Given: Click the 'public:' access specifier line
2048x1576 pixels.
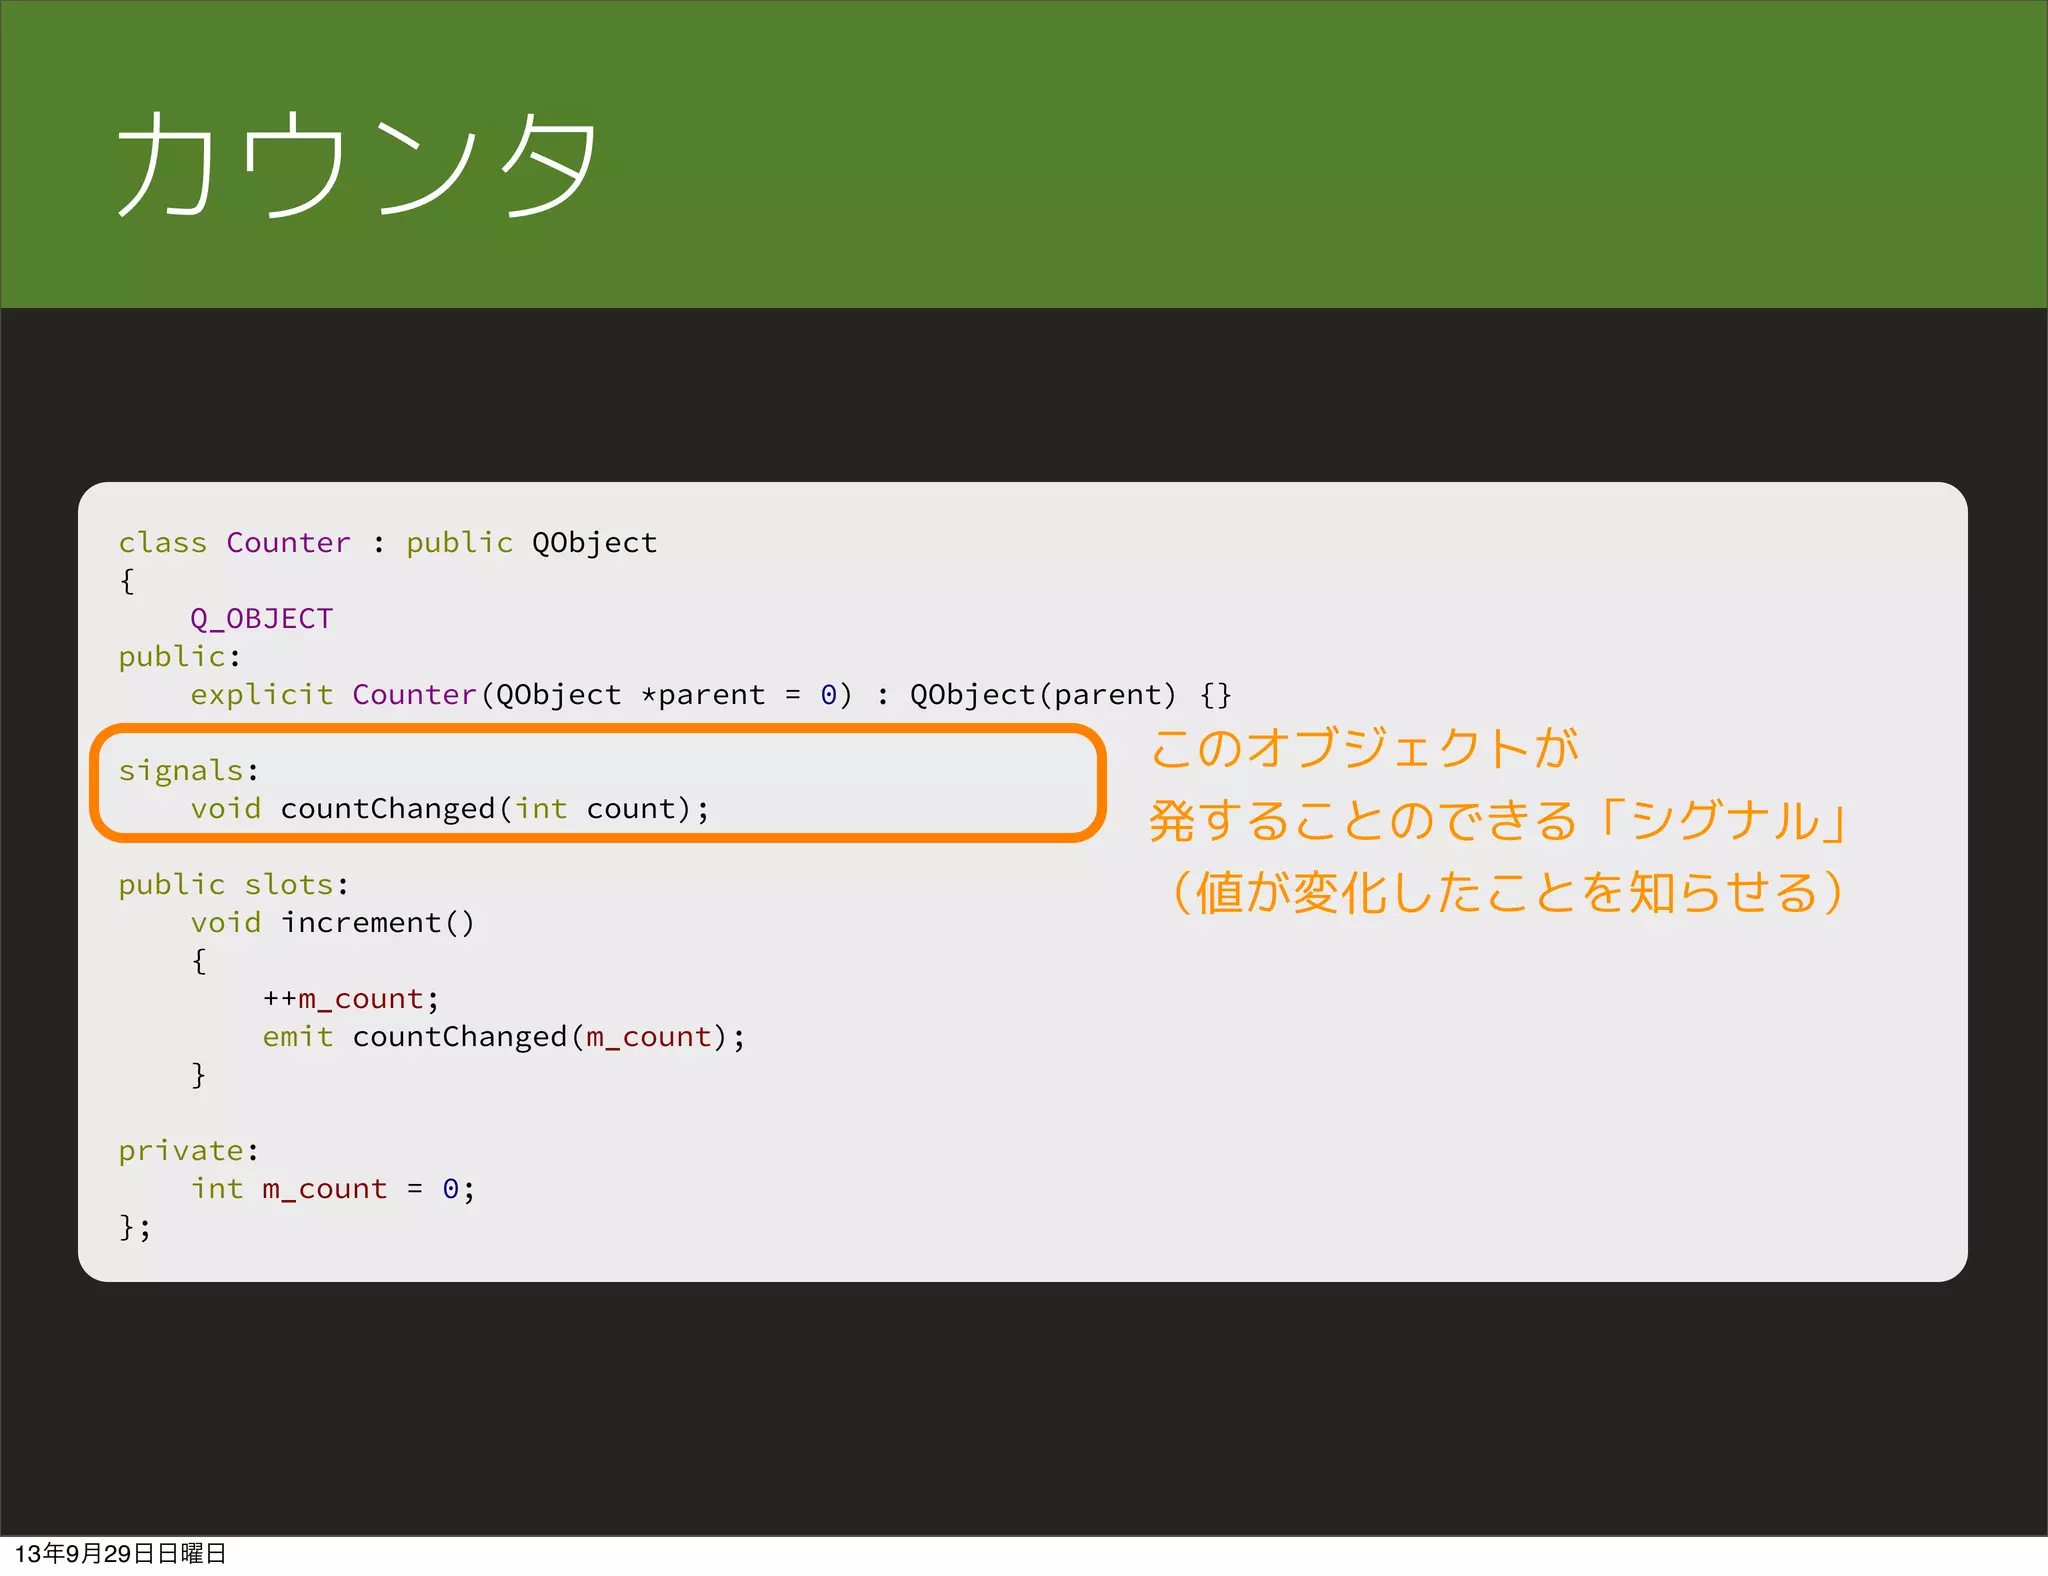Looking at the screenshot, I should coord(180,657).
